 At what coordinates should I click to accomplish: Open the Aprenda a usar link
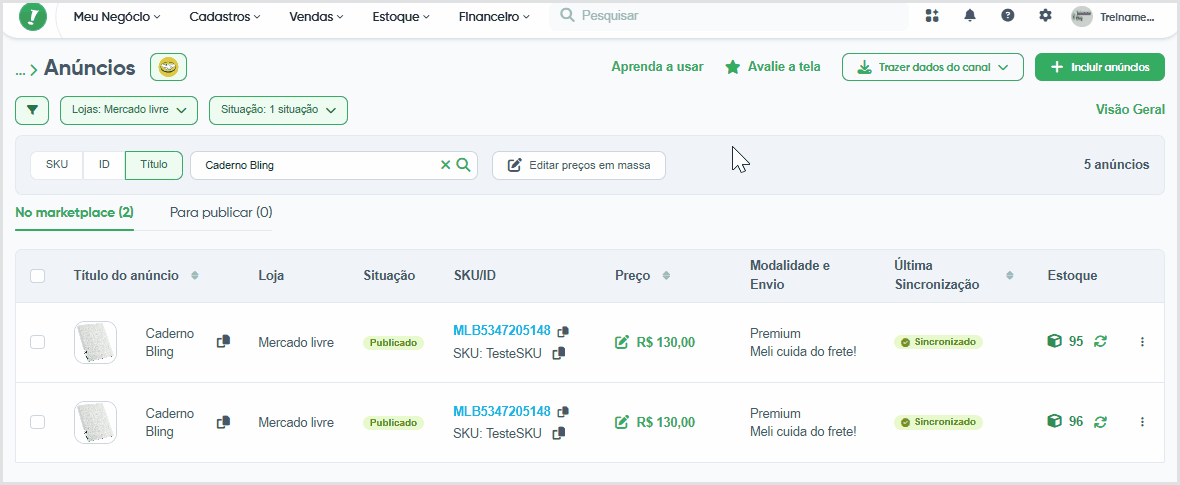click(657, 67)
